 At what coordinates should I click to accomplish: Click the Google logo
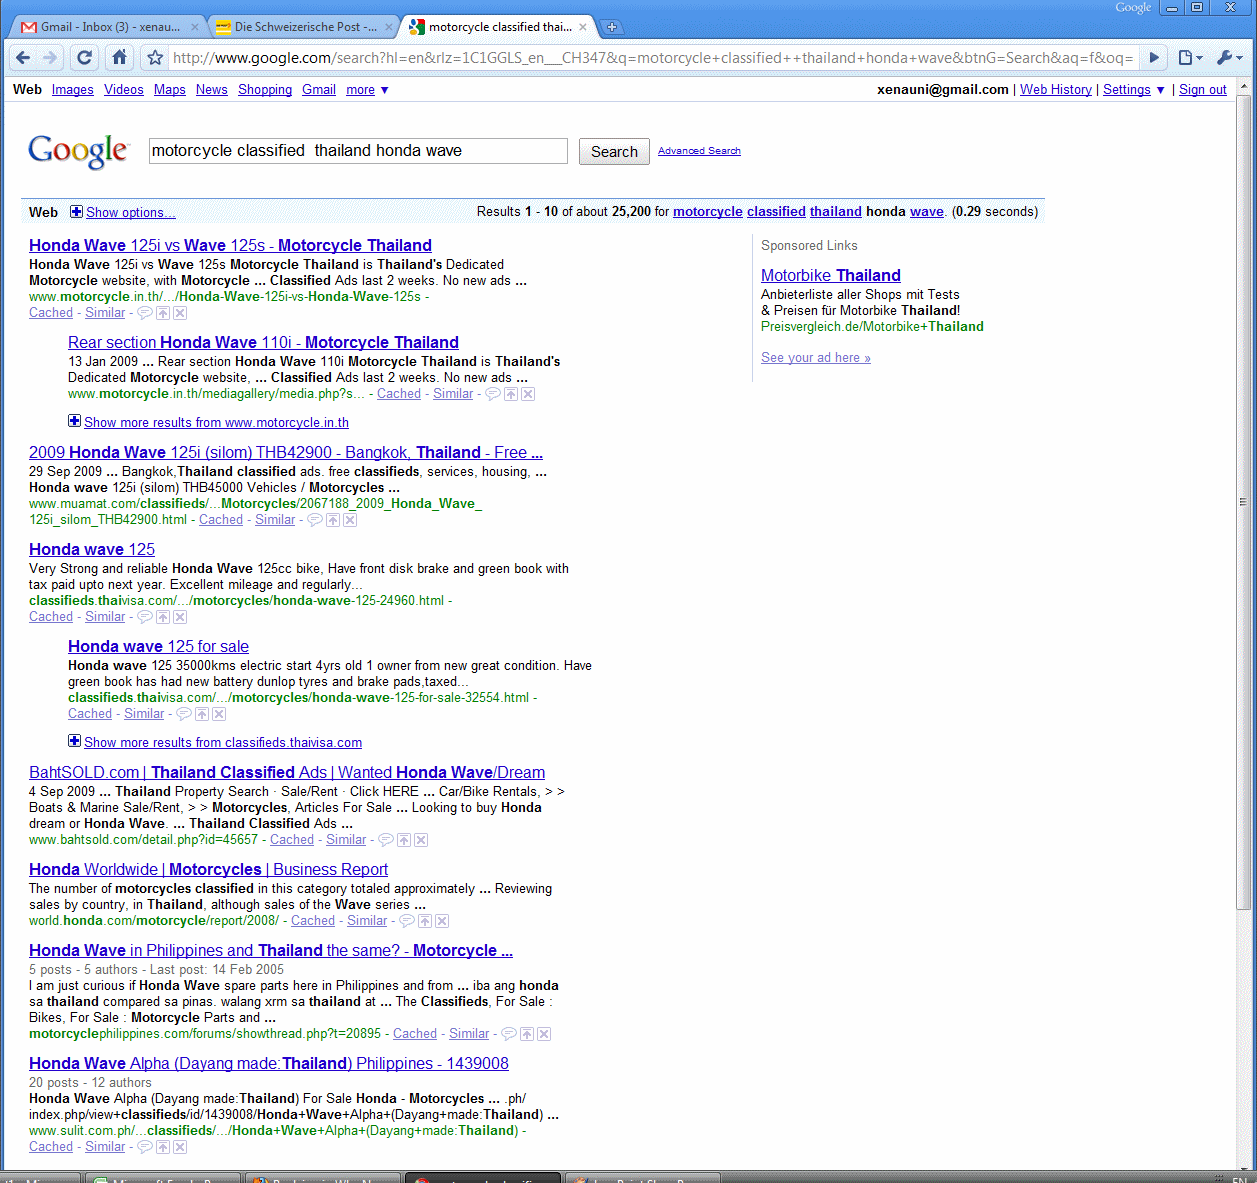78,151
